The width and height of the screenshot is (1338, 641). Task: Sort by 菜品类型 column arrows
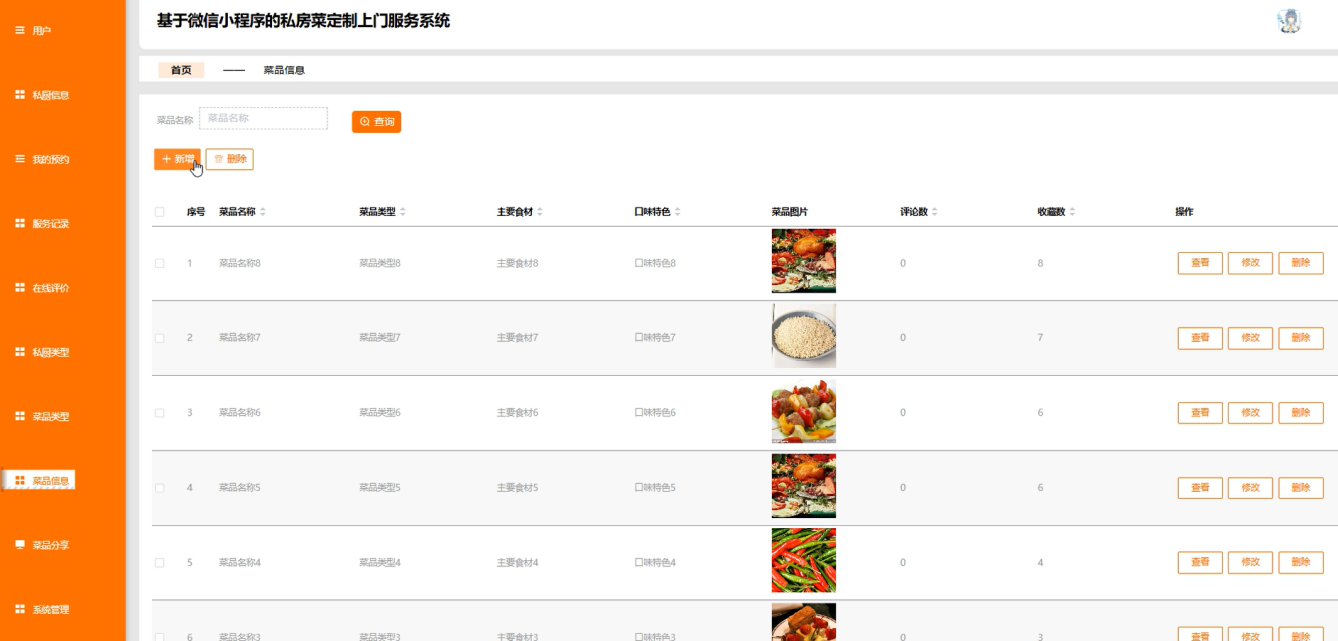coord(403,212)
